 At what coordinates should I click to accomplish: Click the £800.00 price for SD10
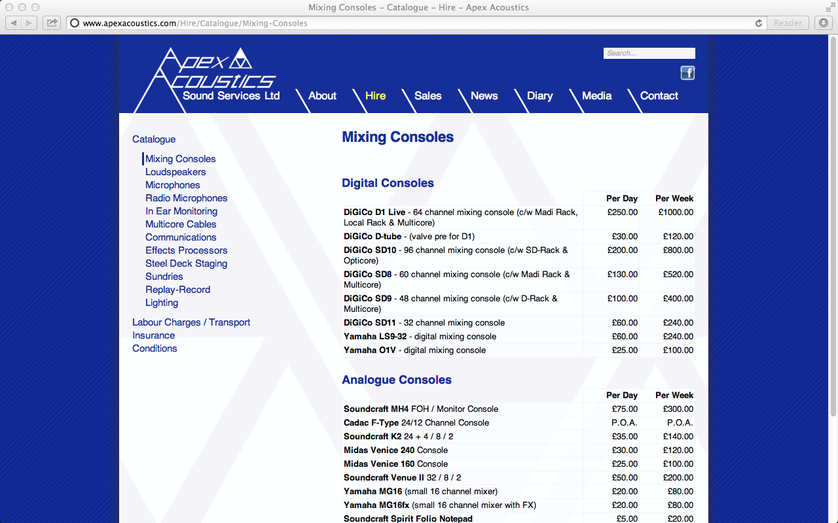(x=678, y=250)
